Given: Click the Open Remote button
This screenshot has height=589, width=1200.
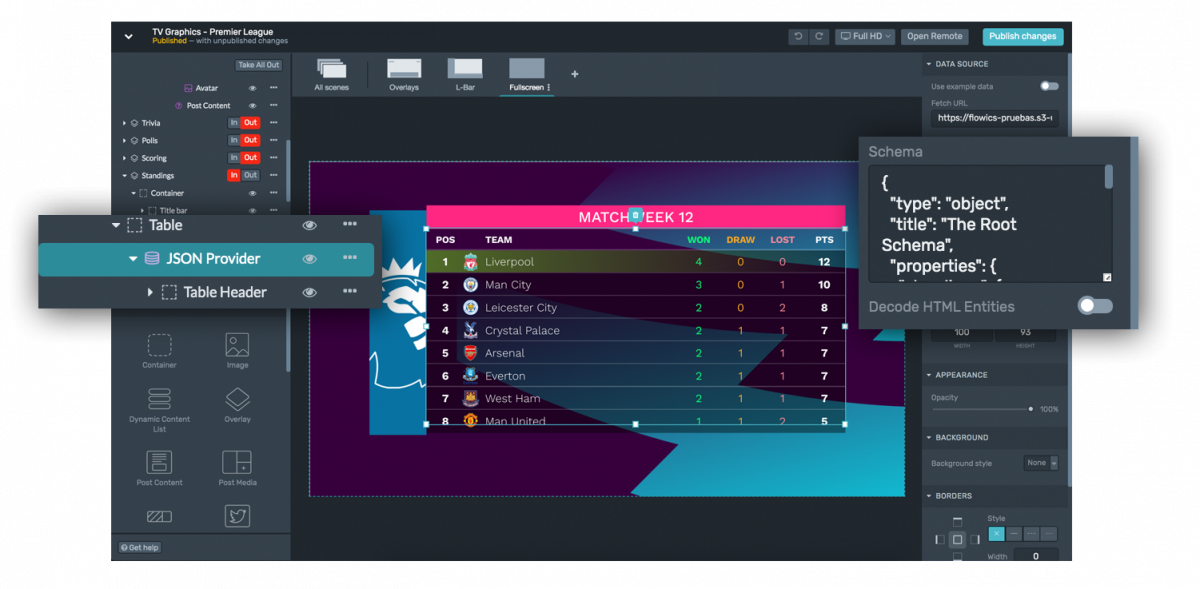Looking at the screenshot, I should 934,36.
